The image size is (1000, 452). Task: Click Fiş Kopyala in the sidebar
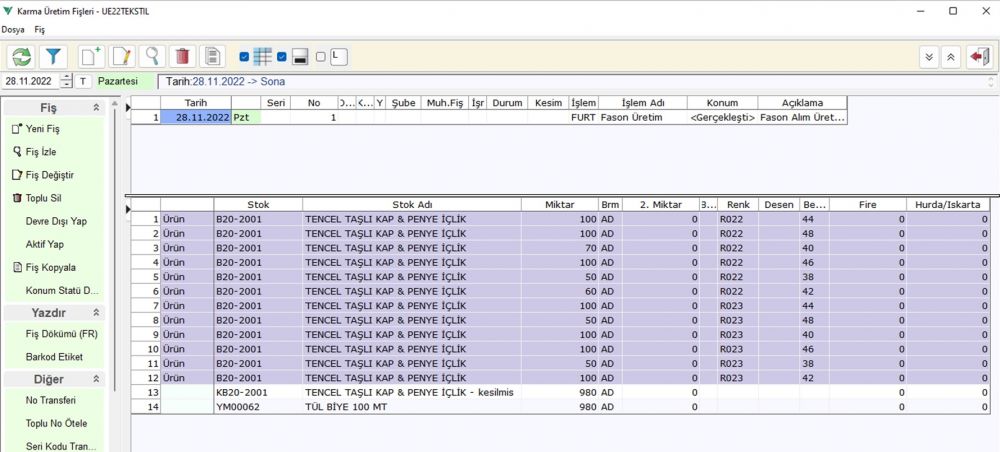pyautogui.click(x=50, y=268)
